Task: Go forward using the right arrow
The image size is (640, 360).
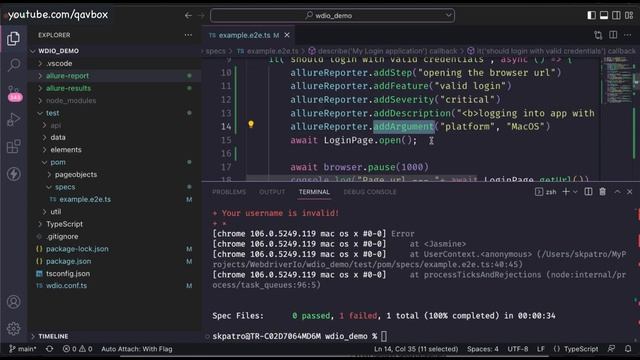Action: coord(201,16)
